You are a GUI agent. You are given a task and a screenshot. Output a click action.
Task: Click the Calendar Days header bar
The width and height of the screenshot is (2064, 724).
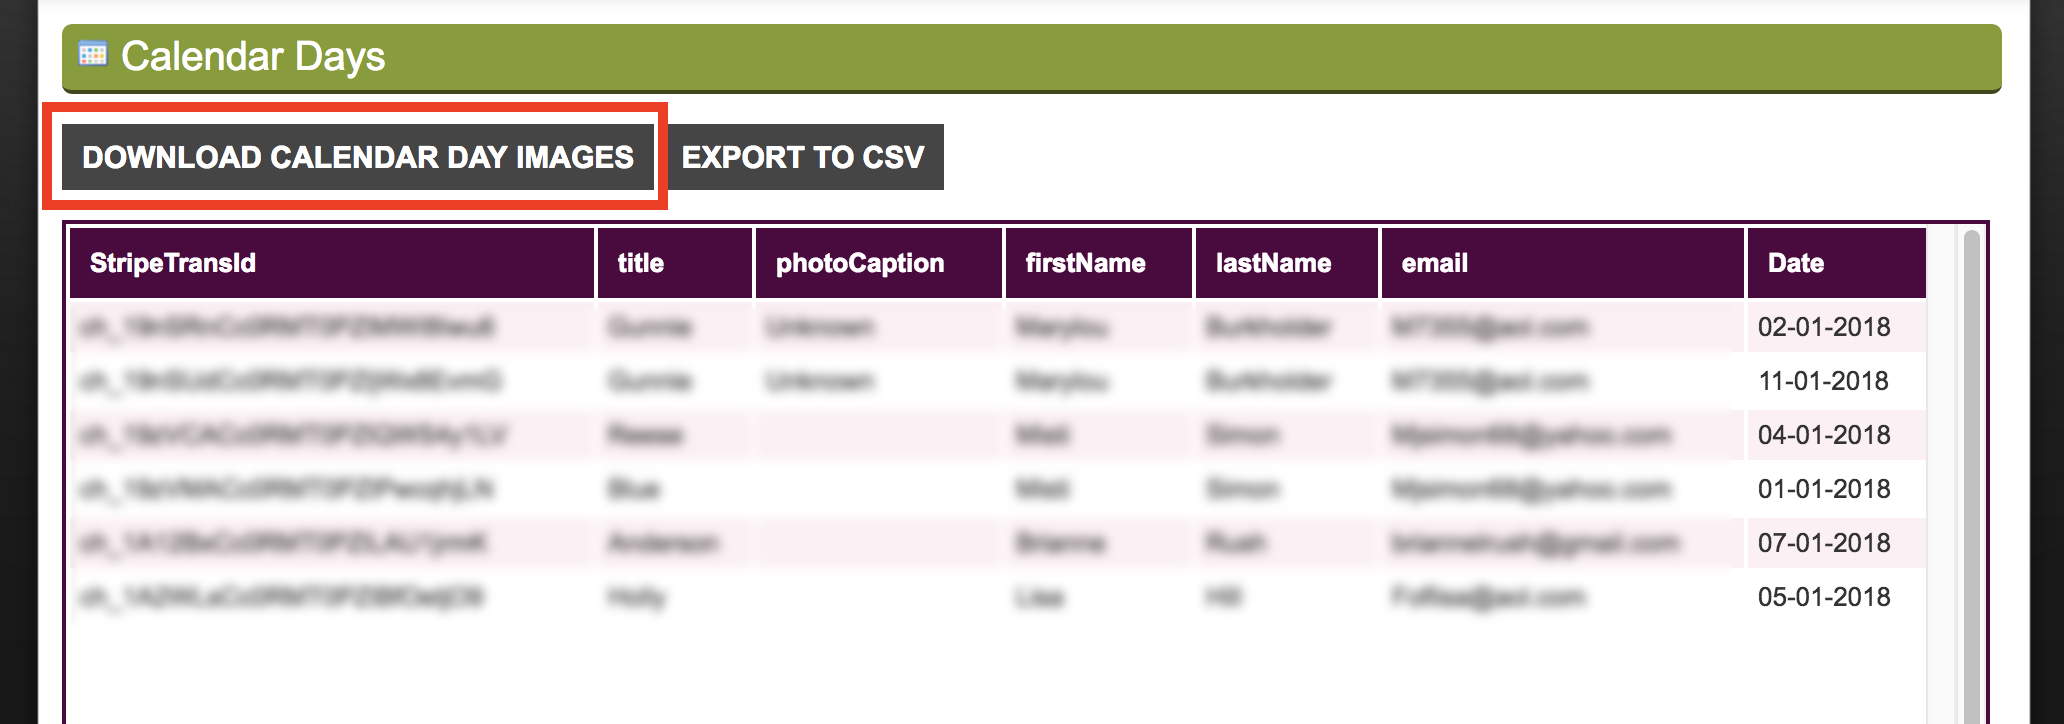pyautogui.click(x=1031, y=57)
